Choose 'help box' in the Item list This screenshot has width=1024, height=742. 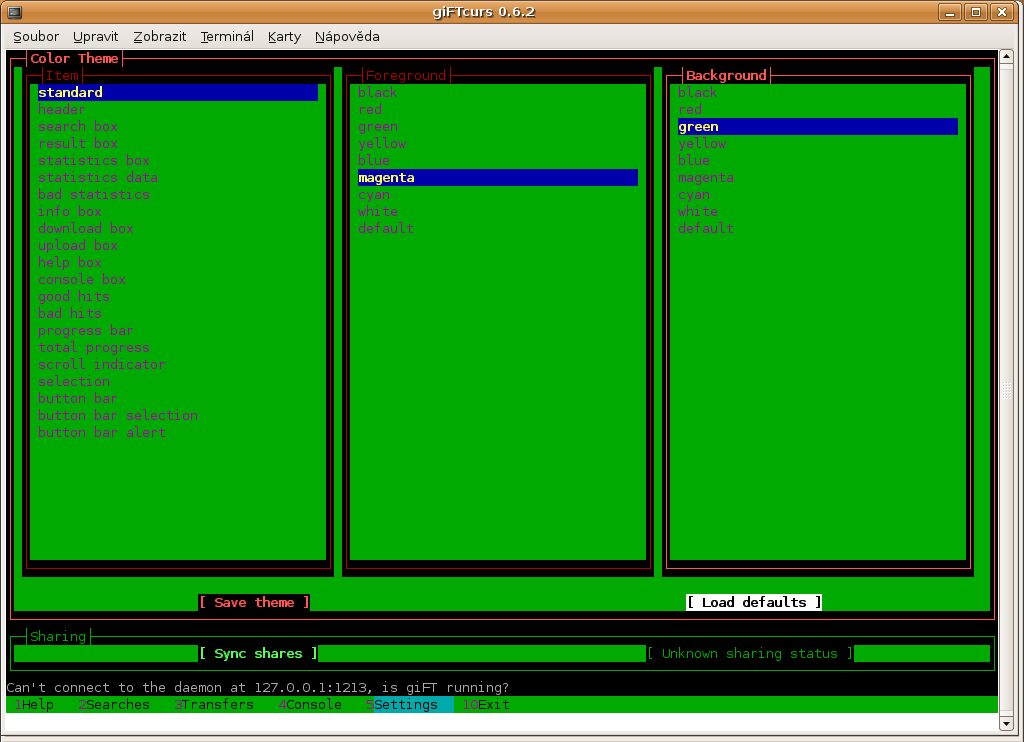pyautogui.click(x=69, y=262)
